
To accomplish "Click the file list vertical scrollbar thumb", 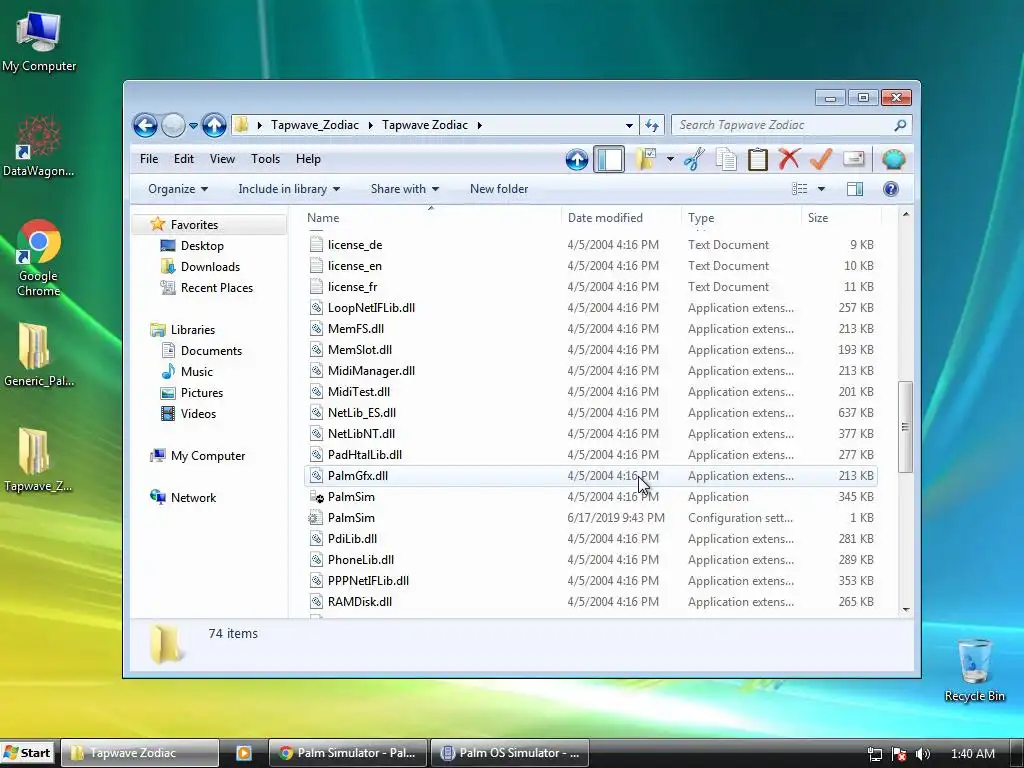I will point(905,426).
